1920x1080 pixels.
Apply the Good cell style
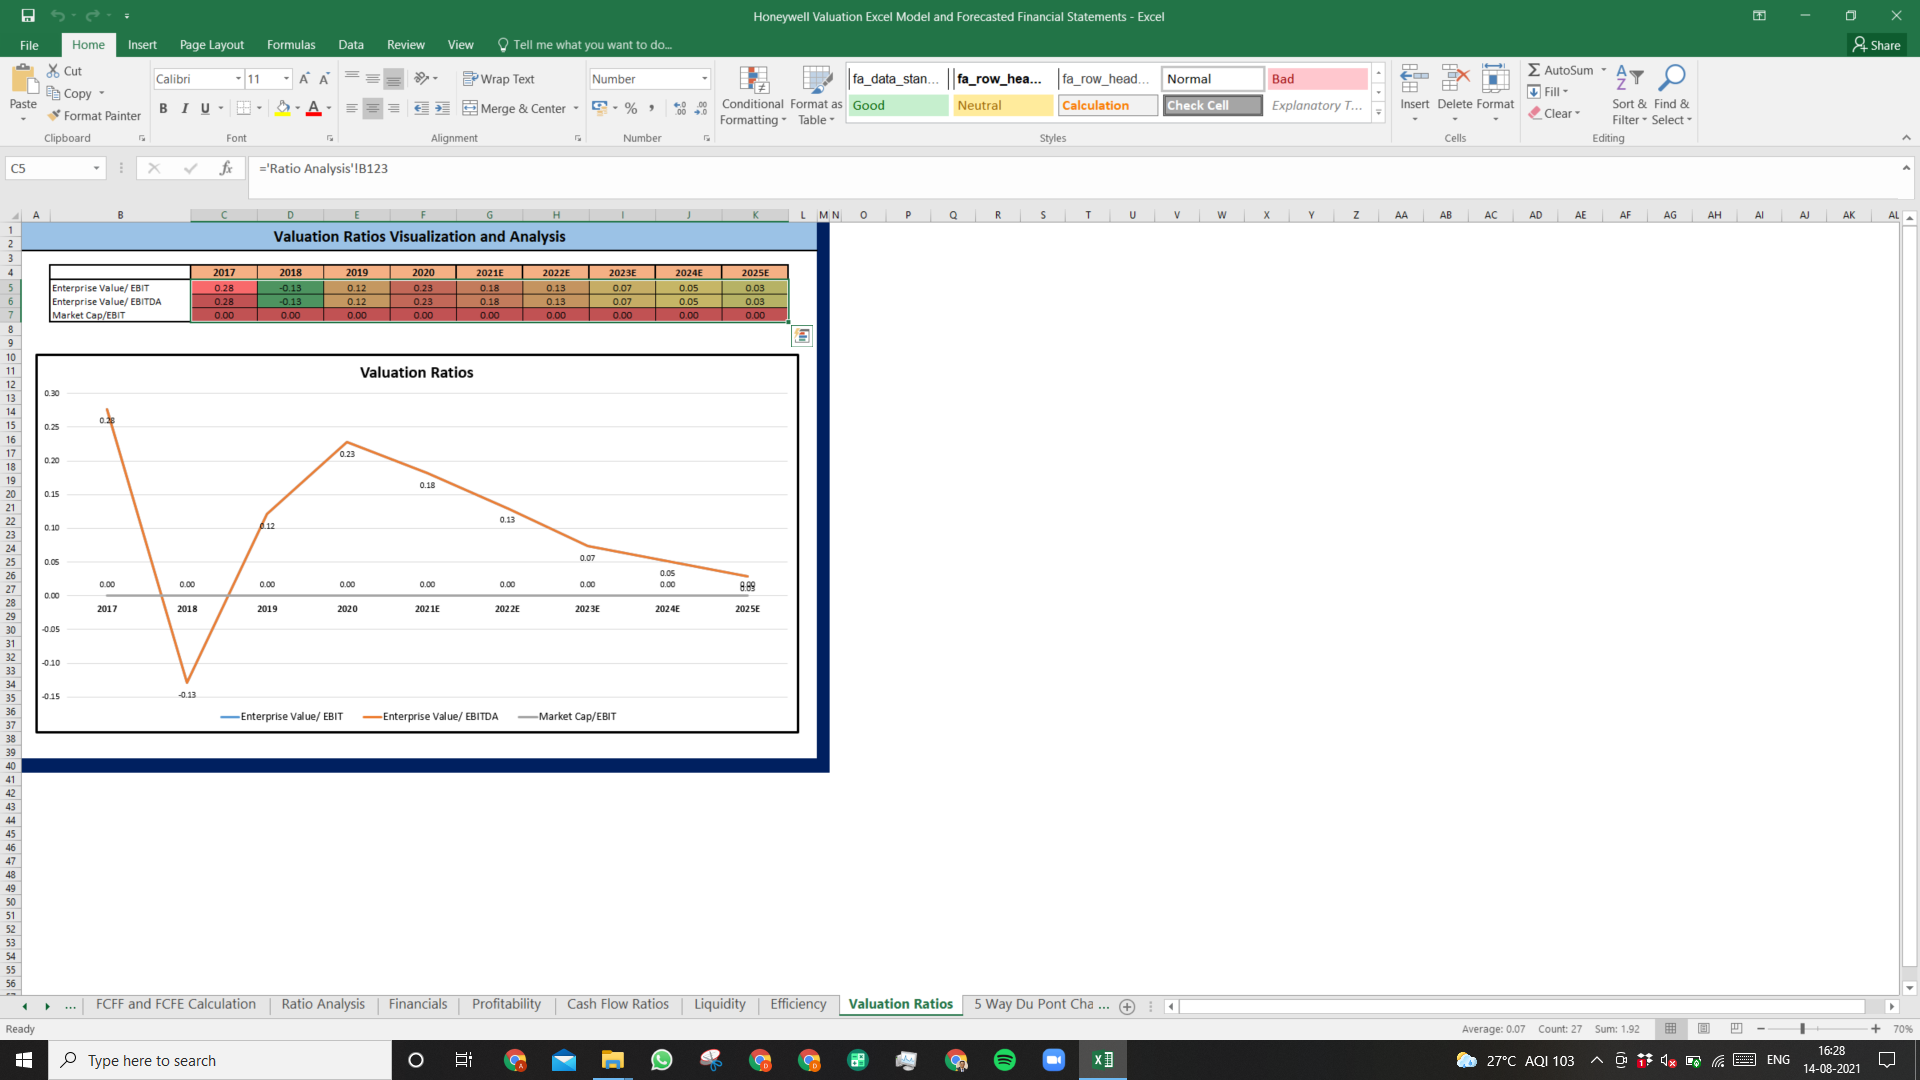tap(898, 105)
